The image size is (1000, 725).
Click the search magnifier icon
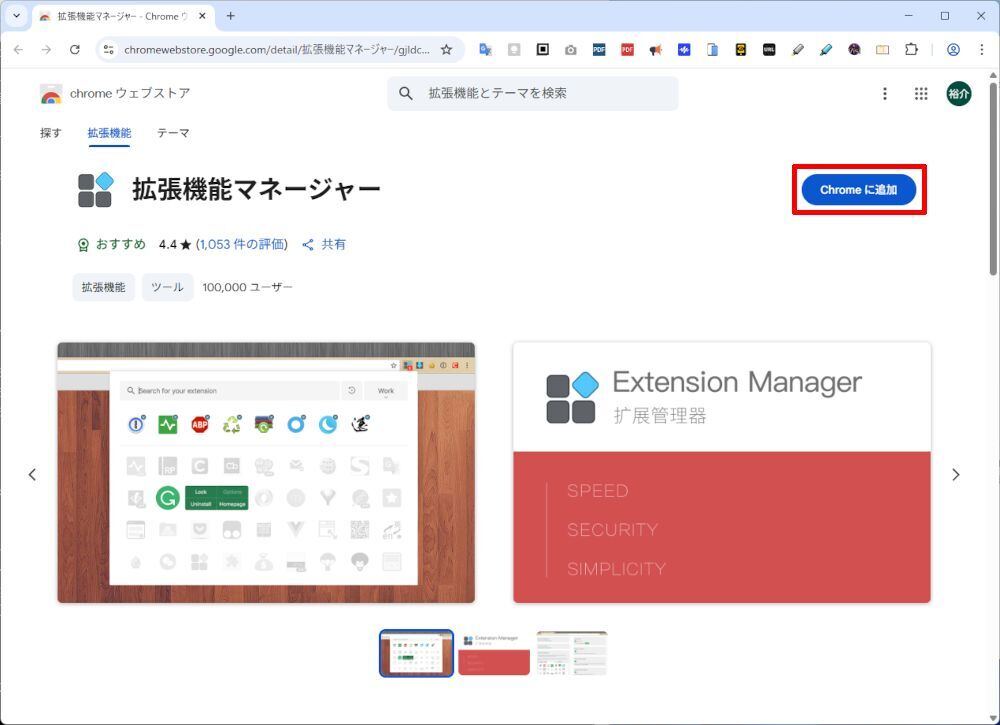click(406, 93)
